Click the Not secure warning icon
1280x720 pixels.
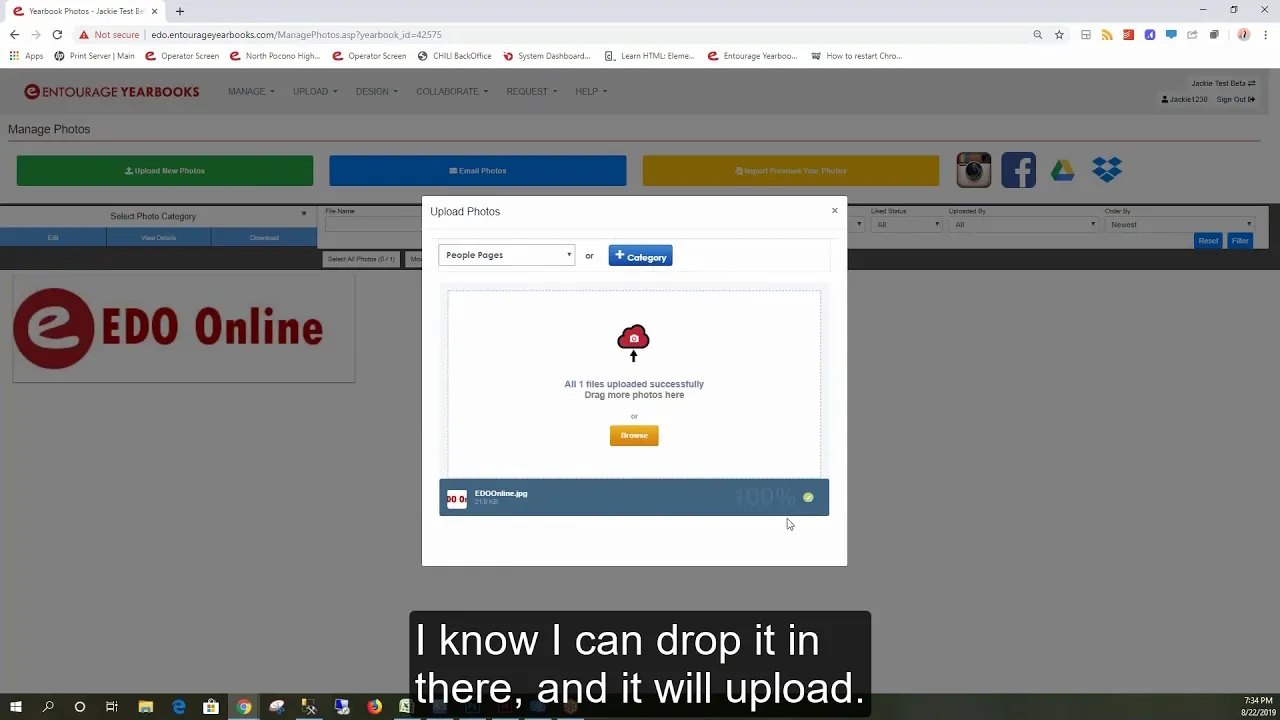click(84, 34)
